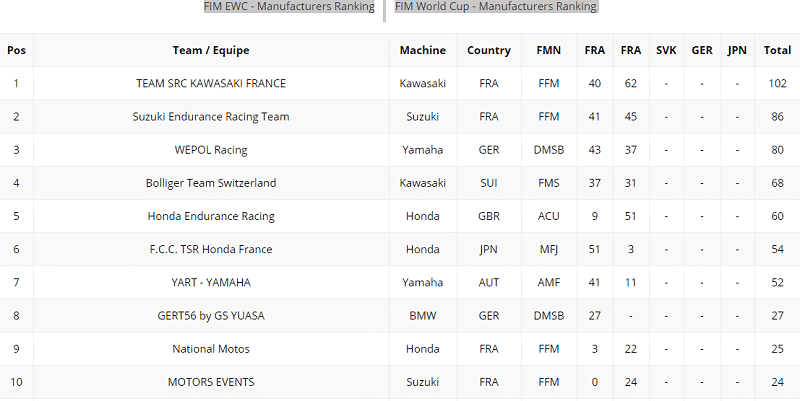Image resolution: width=800 pixels, height=401 pixels.
Task: Select Suzuki Endurance Racing Team entry
Action: tap(211, 117)
